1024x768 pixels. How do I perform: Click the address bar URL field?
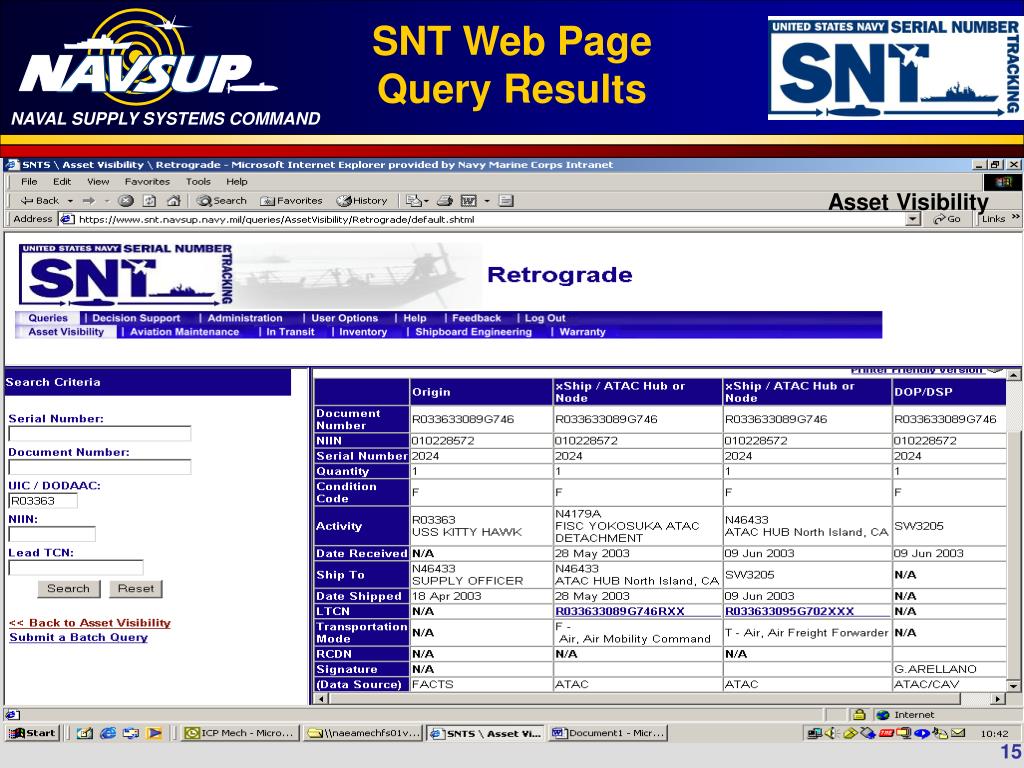[x=483, y=219]
